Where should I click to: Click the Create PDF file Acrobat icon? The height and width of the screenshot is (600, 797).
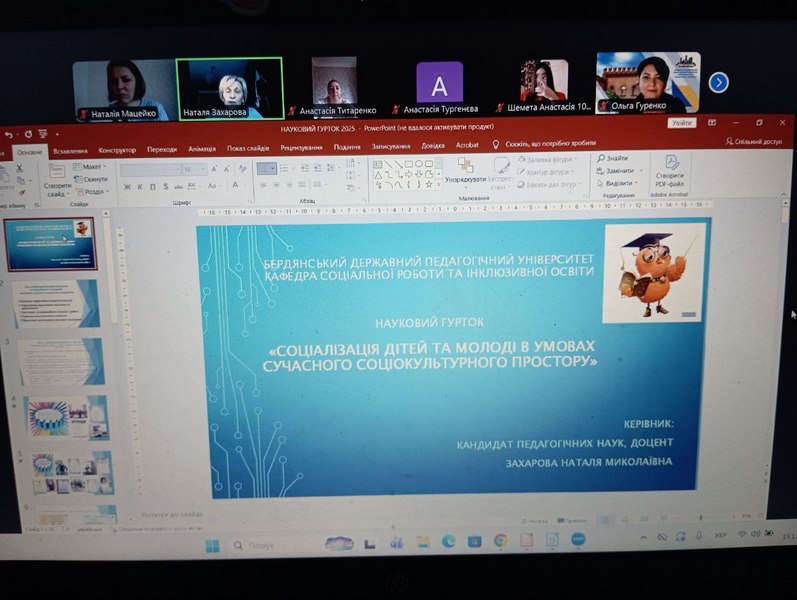[670, 164]
